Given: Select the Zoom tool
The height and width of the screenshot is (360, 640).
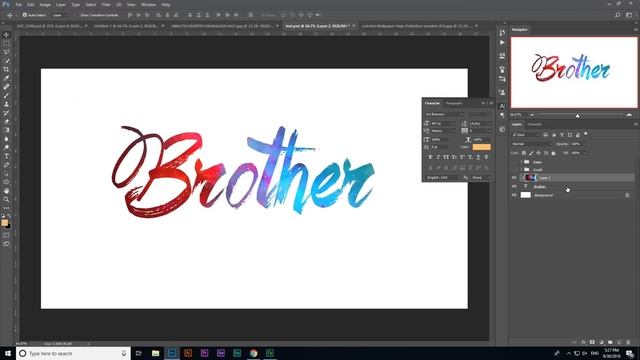Looking at the screenshot, I should (6, 199).
